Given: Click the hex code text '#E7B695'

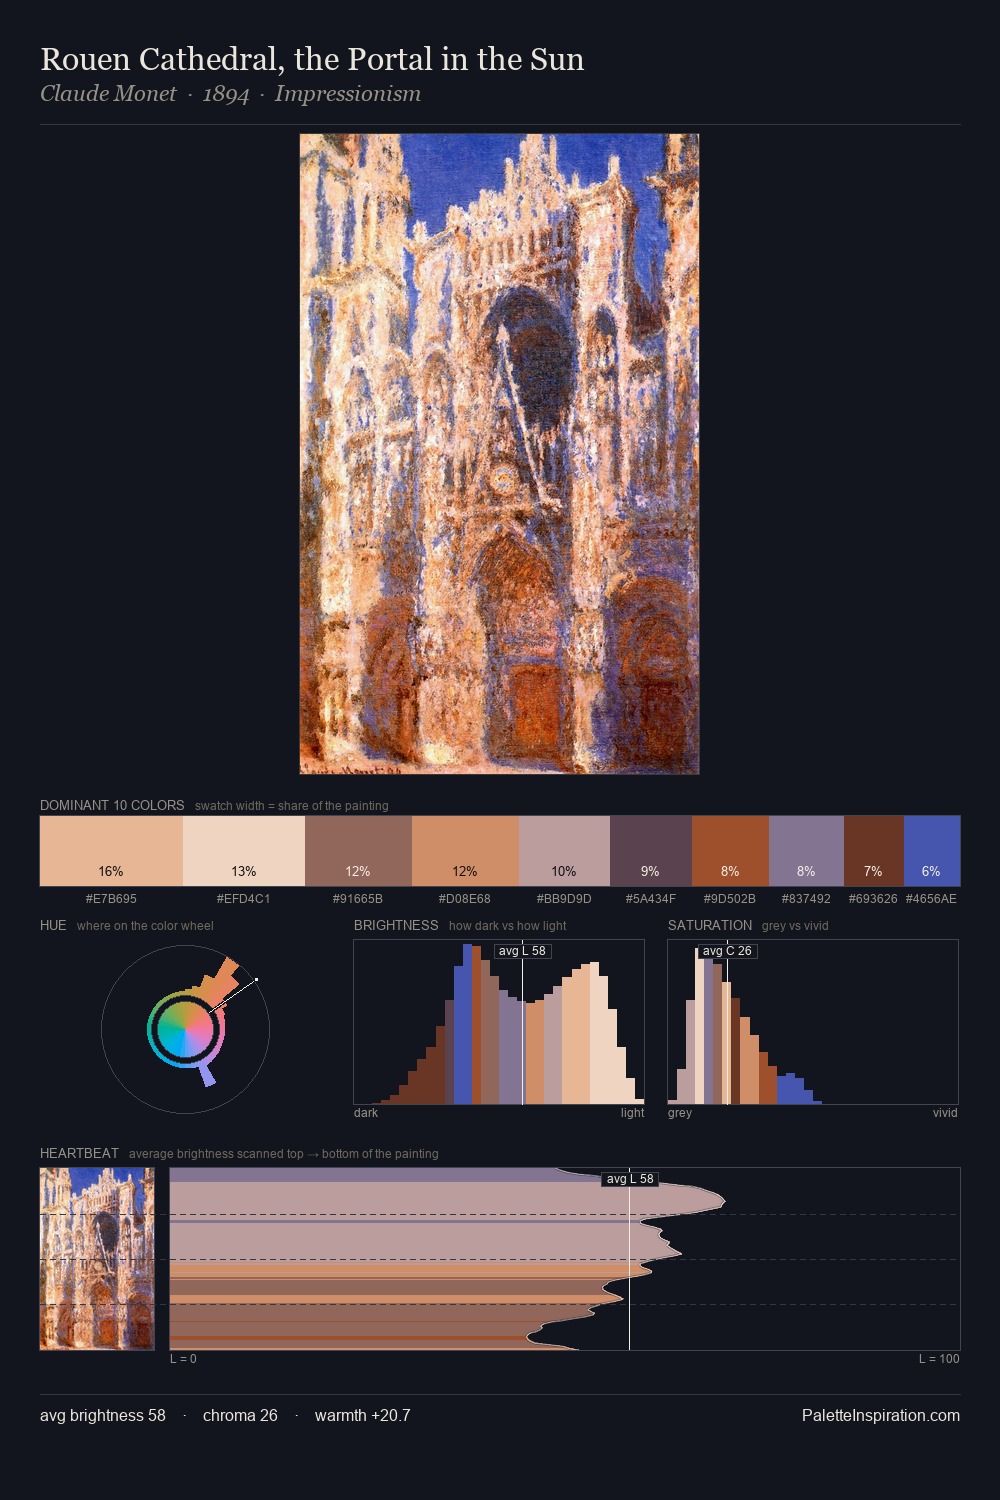Looking at the screenshot, I should click(111, 898).
